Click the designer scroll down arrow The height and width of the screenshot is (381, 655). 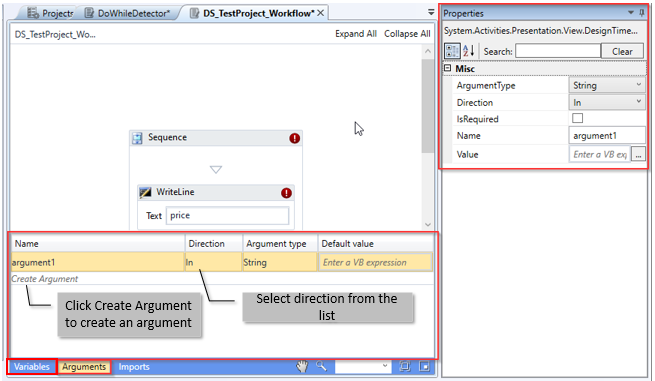point(427,224)
